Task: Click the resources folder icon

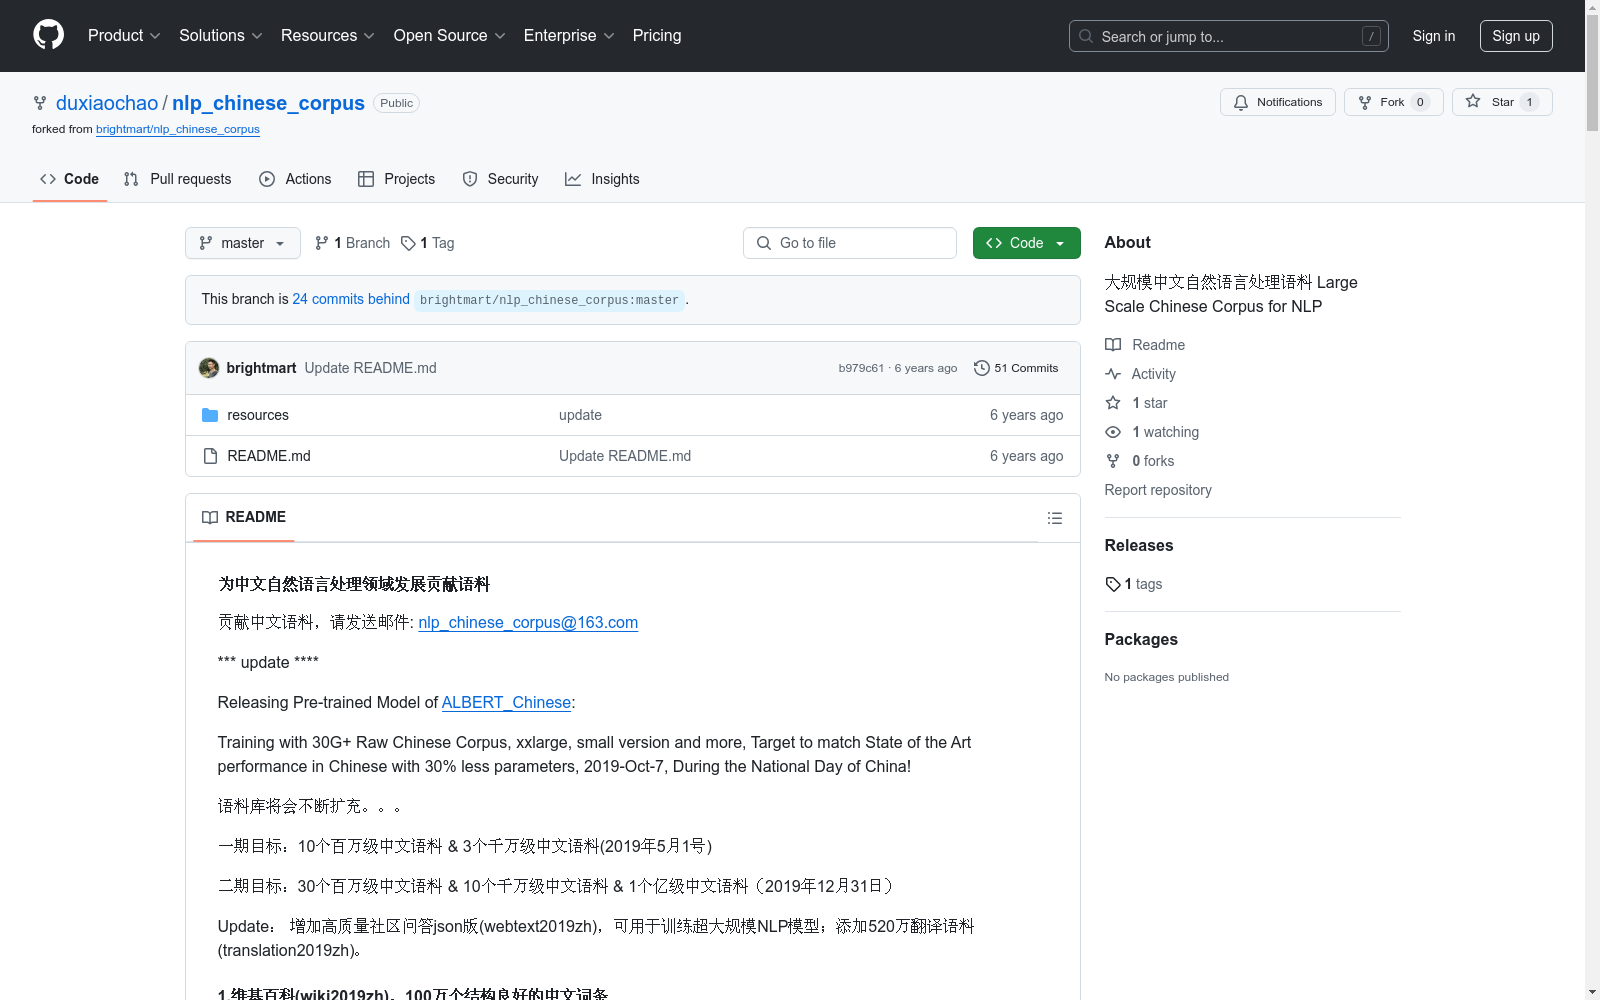Action: (x=210, y=415)
